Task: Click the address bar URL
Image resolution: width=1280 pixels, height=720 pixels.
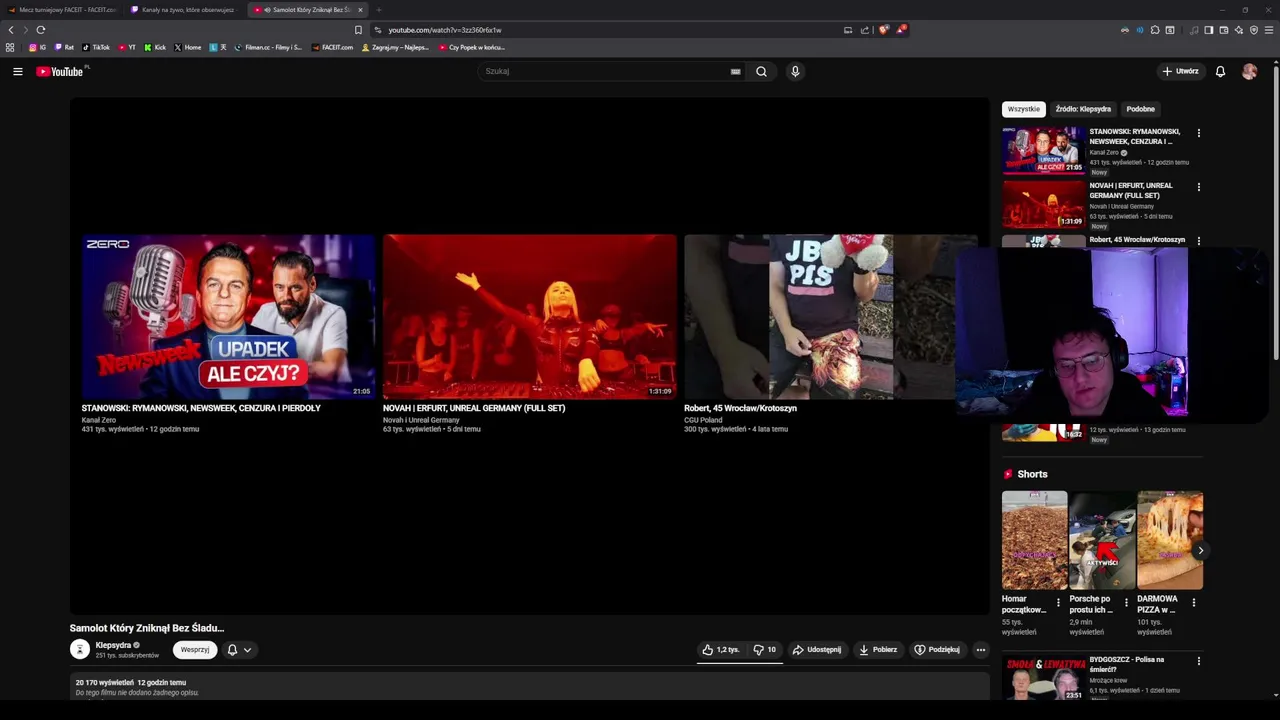Action: [x=445, y=30]
